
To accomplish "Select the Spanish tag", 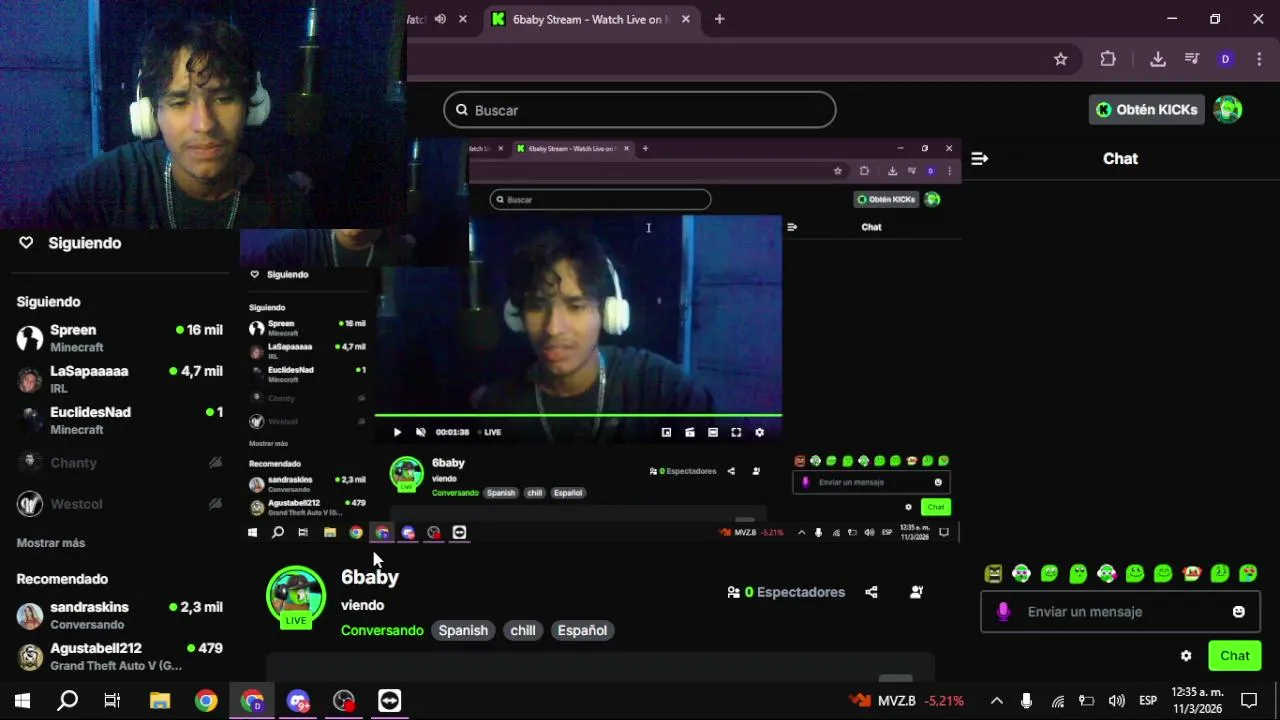I will tap(463, 630).
